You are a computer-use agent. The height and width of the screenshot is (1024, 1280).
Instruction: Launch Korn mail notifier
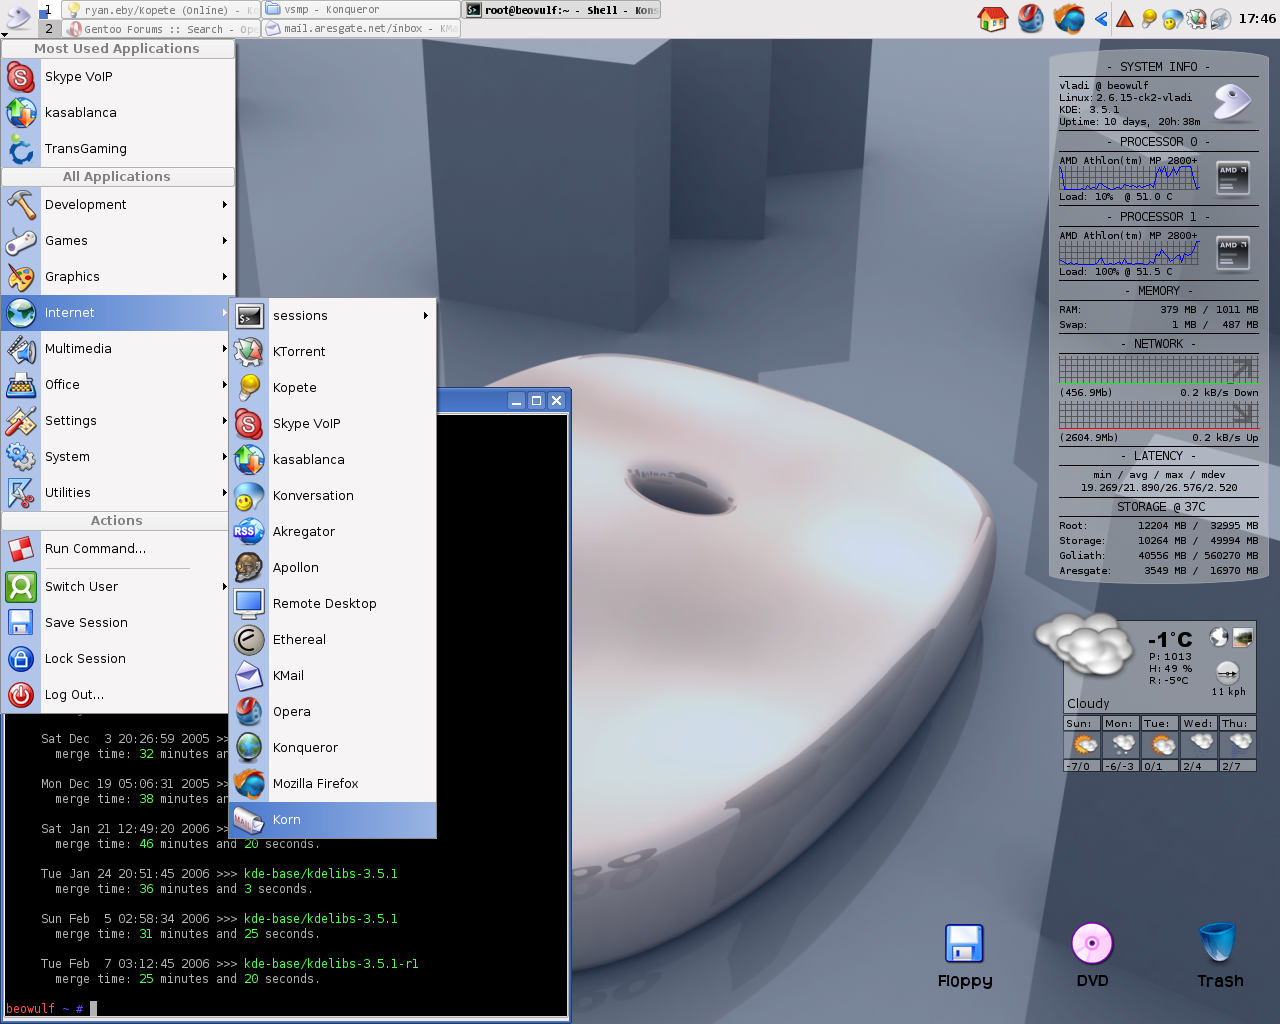click(333, 820)
